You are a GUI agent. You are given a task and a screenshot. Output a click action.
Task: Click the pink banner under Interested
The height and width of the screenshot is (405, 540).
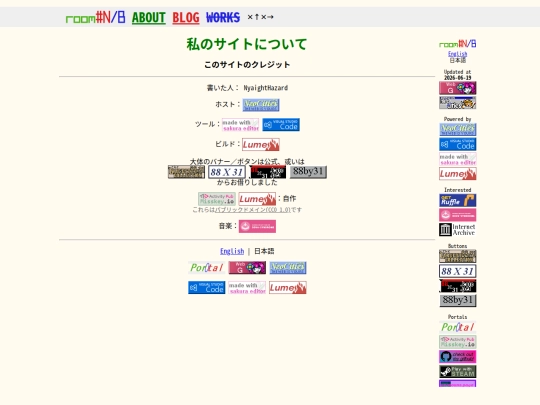click(458, 215)
